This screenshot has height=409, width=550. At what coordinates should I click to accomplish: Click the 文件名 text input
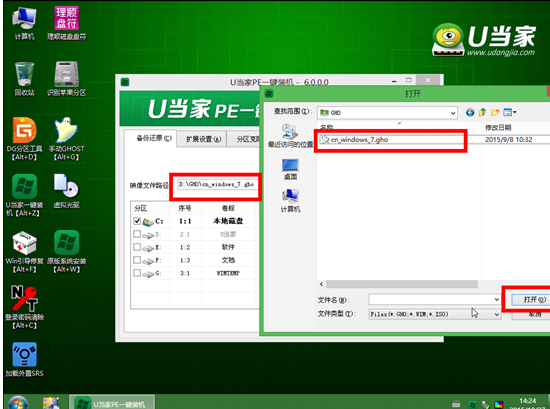(431, 300)
